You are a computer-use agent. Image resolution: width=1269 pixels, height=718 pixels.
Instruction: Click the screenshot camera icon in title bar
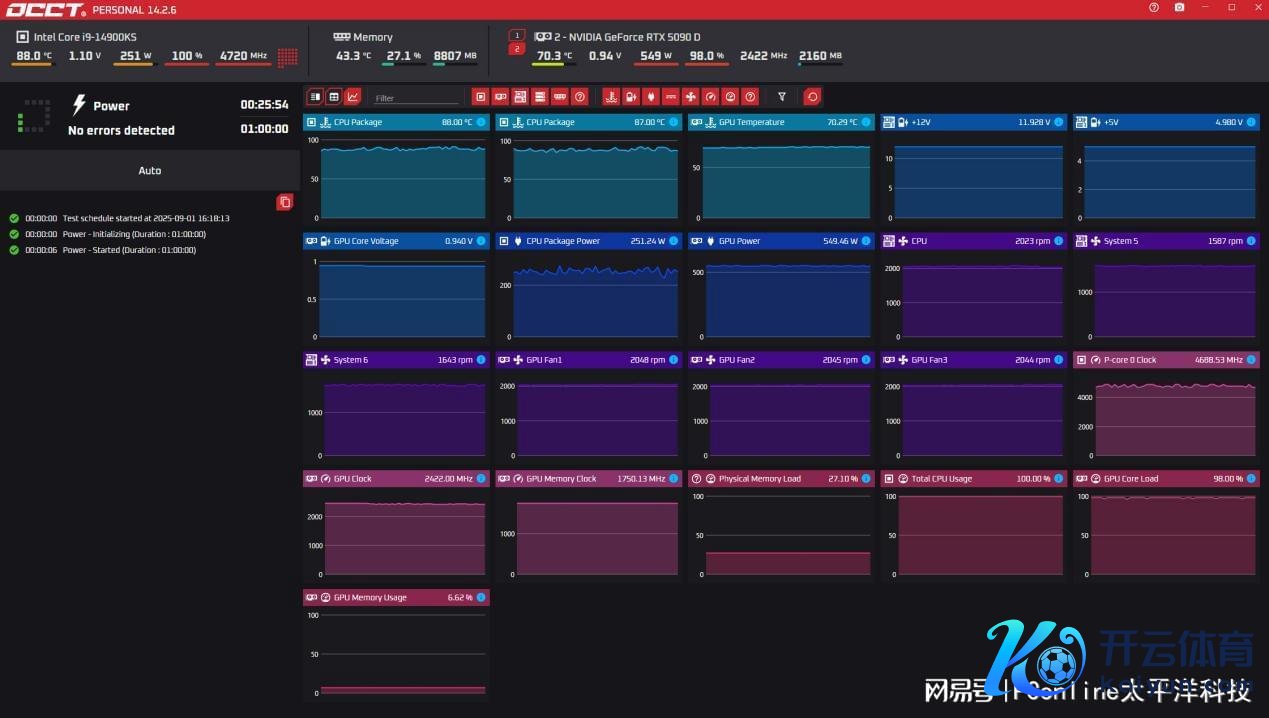point(1180,7)
